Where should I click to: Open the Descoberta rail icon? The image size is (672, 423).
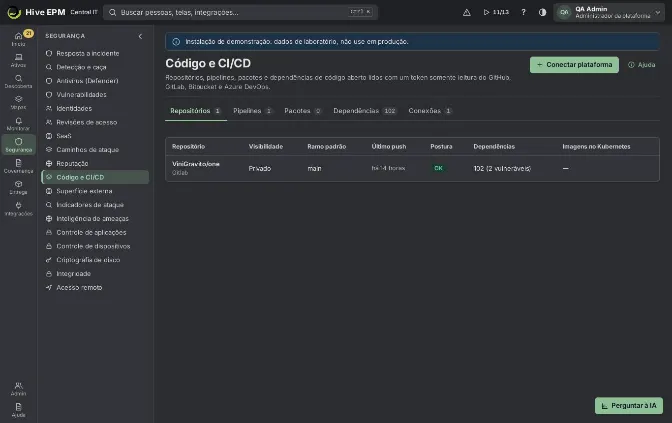click(18, 81)
